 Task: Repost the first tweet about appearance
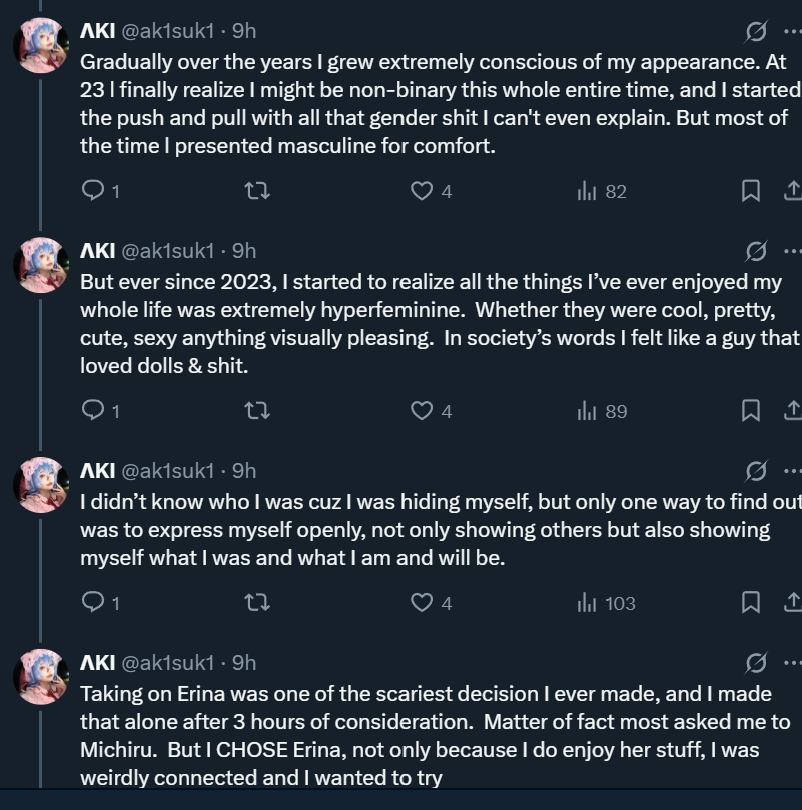pyautogui.click(x=257, y=190)
